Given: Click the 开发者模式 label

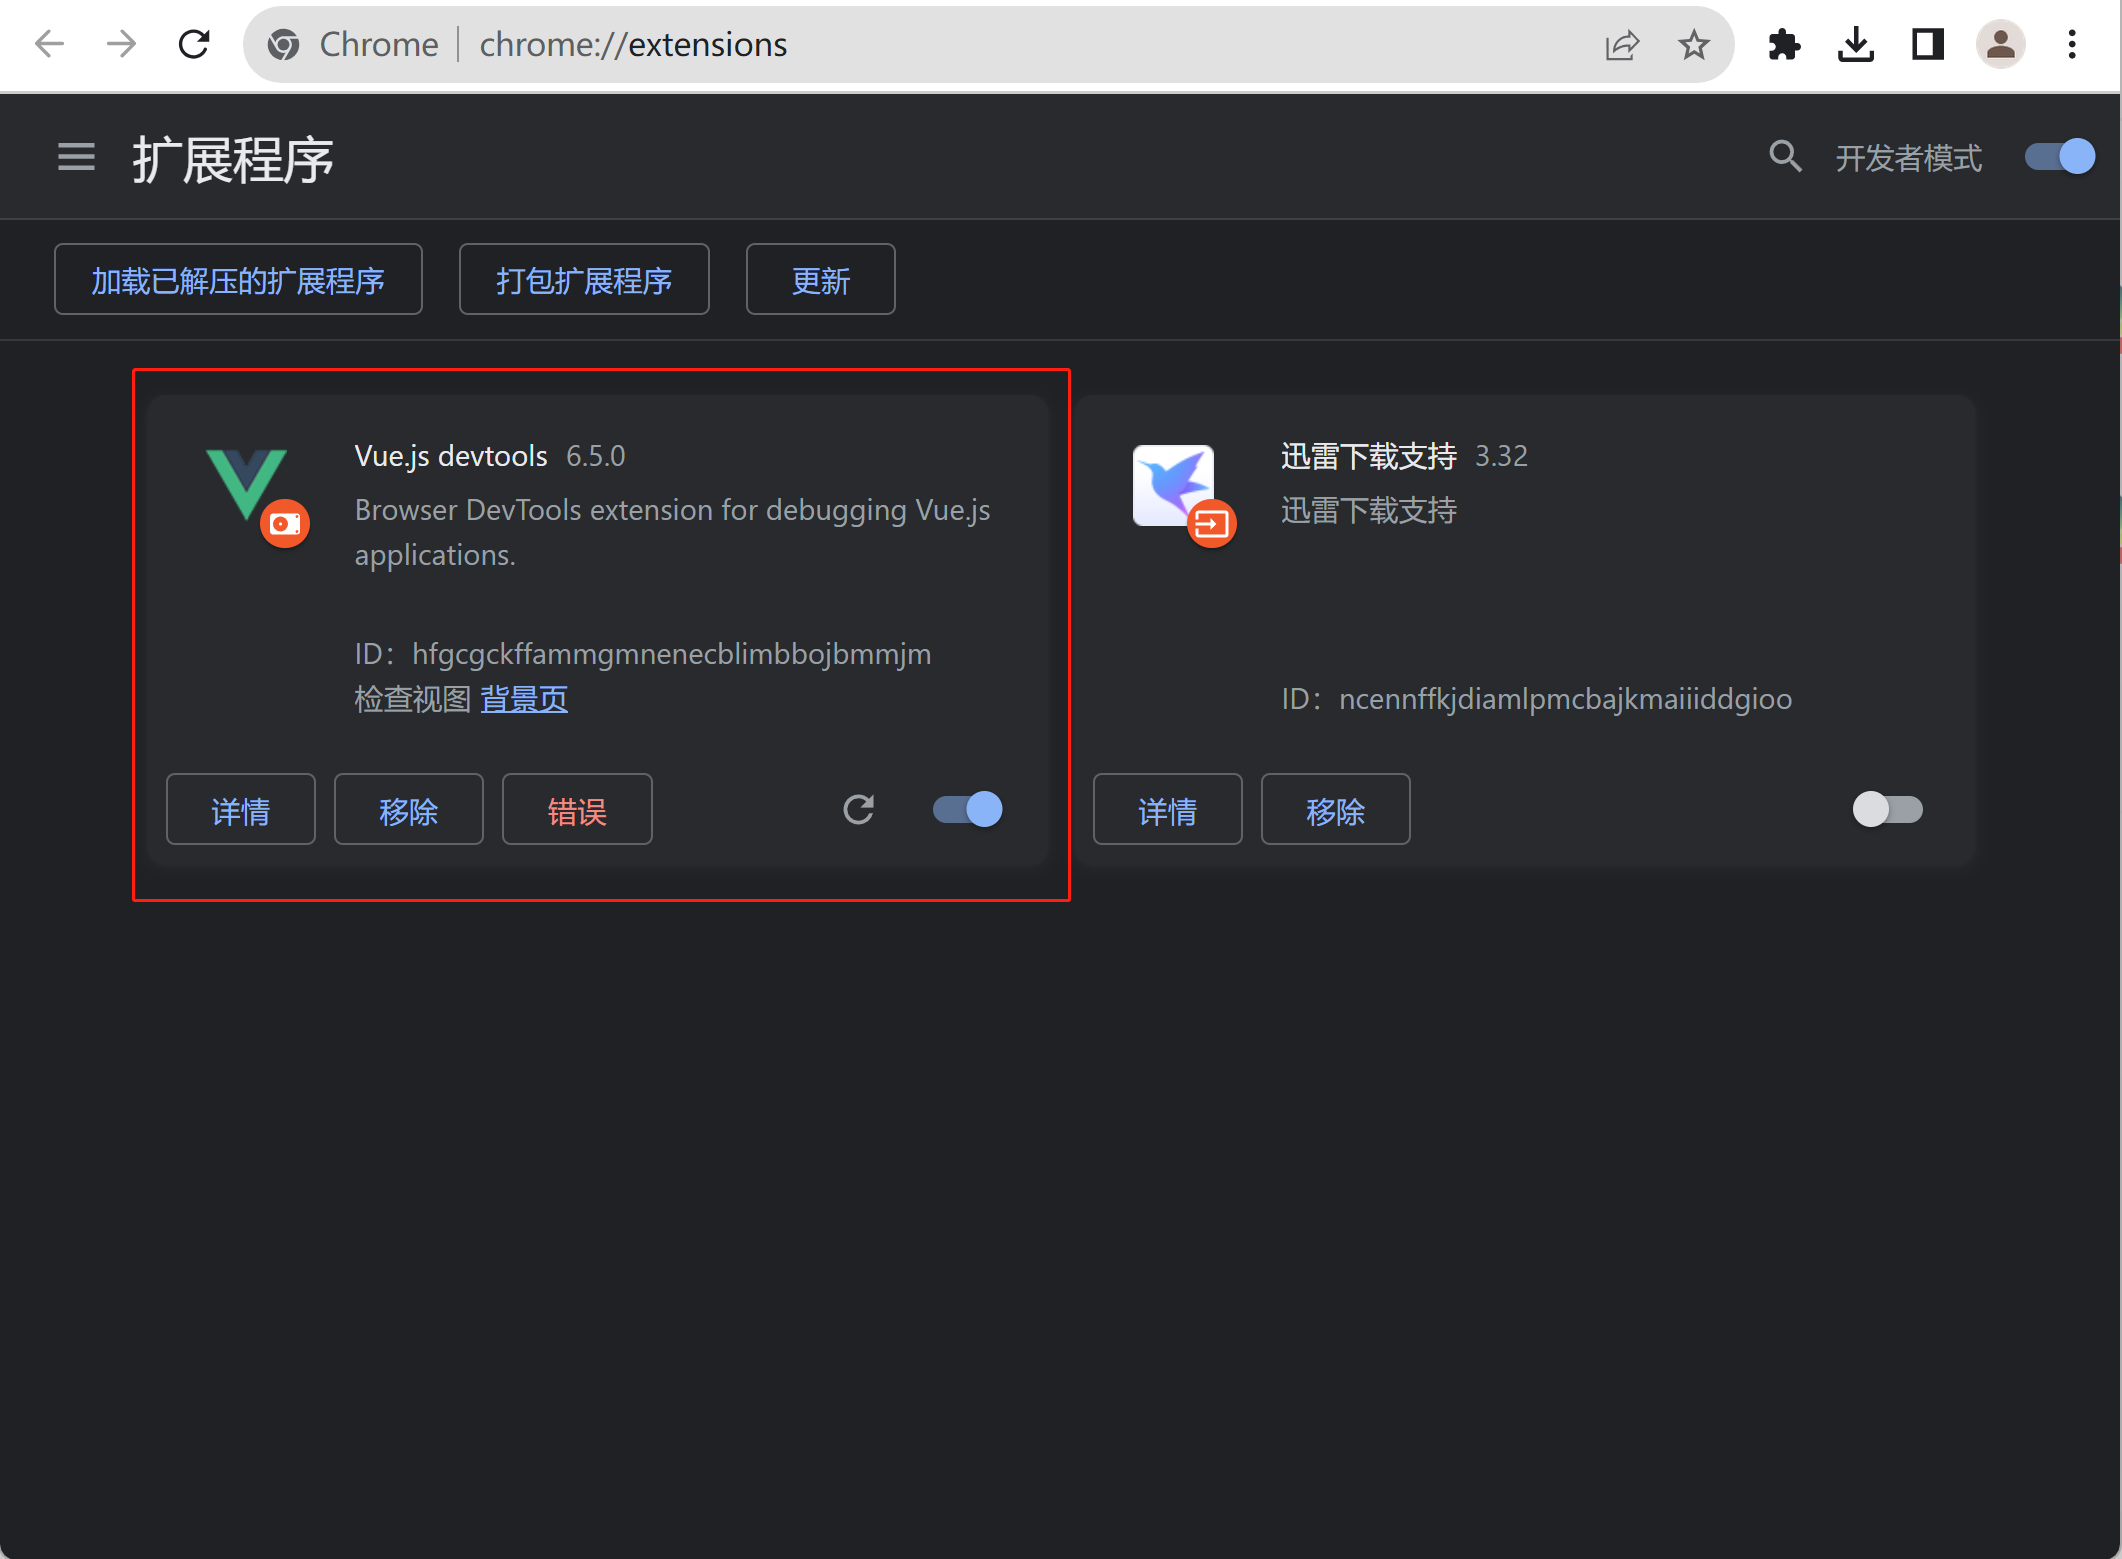Looking at the screenshot, I should tap(1909, 158).
